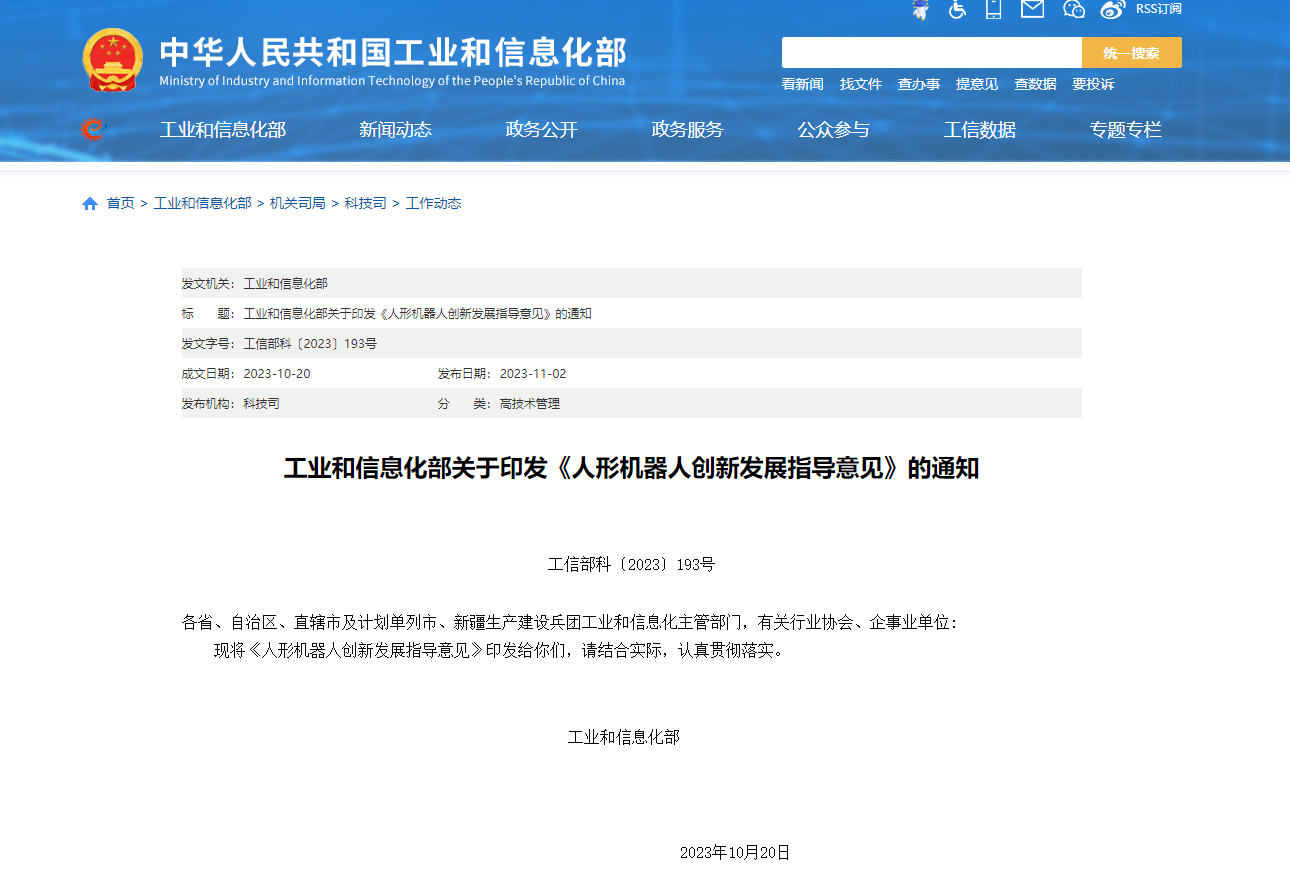Open 新闻动态 navigation menu
Image resolution: width=1290 pixels, height=878 pixels.
point(395,129)
